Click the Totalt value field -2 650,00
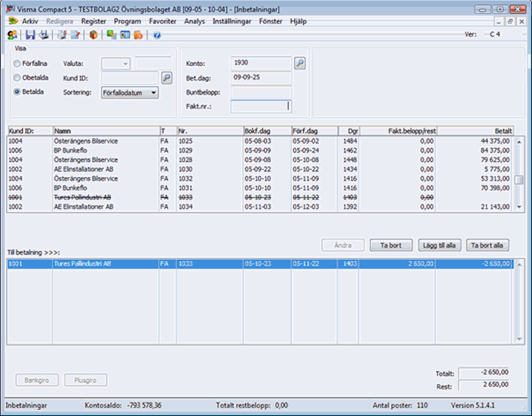This screenshot has height=416, width=532. pyautogui.click(x=484, y=373)
